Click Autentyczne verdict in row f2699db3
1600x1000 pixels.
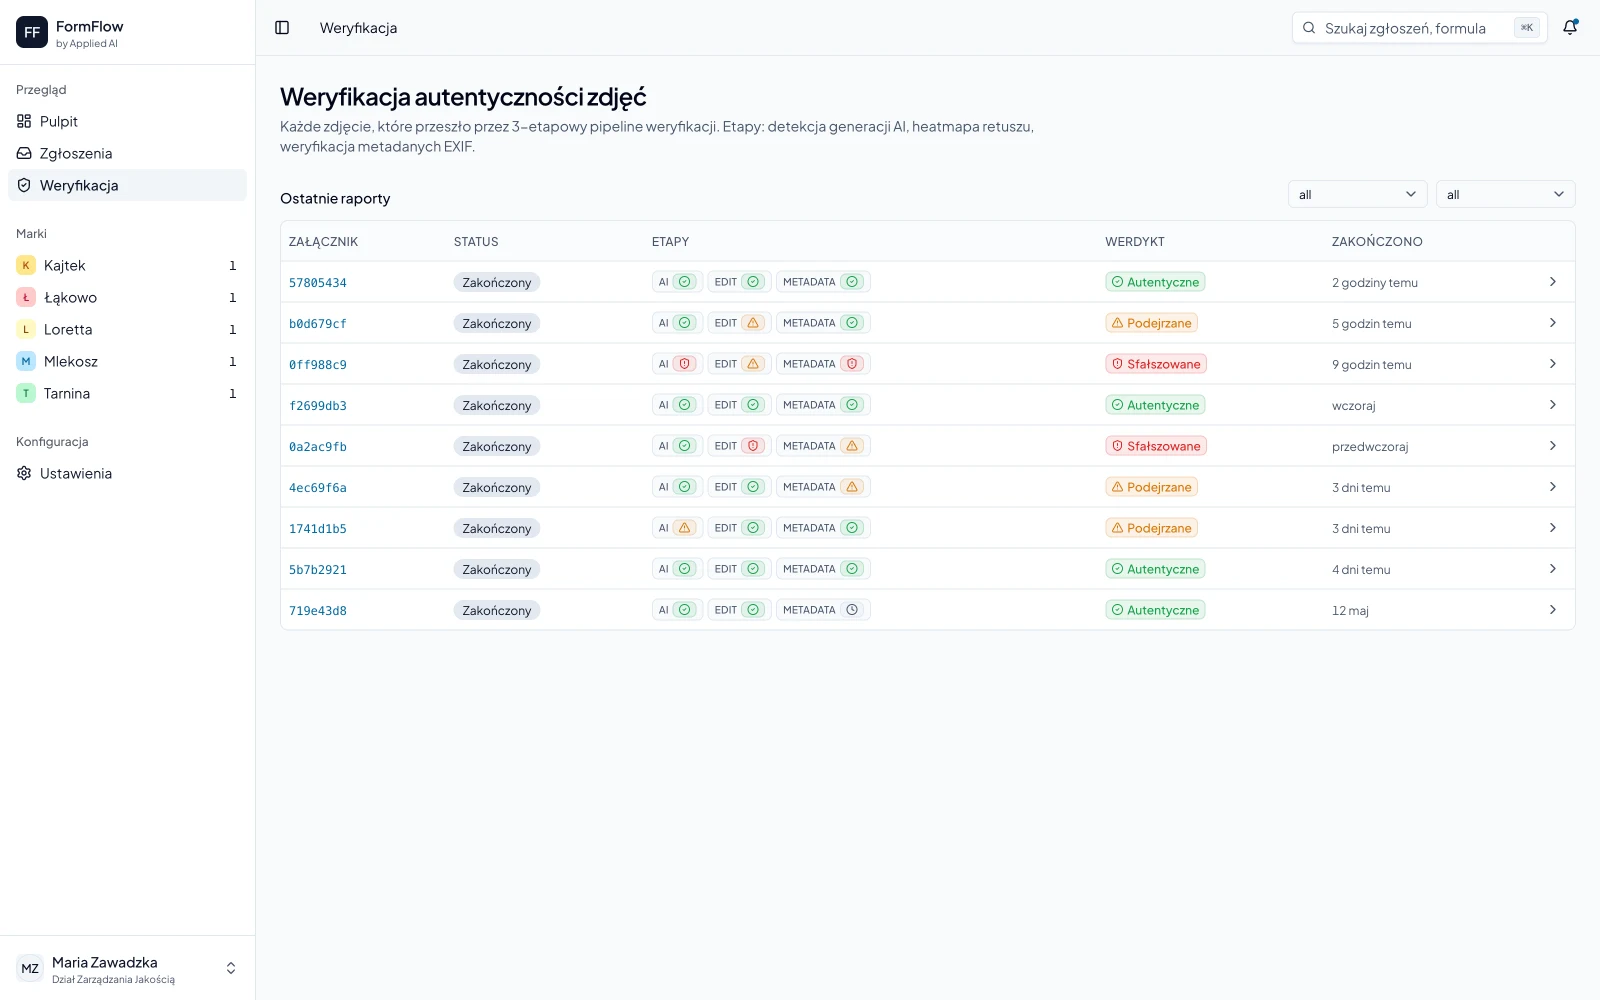pyautogui.click(x=1155, y=405)
